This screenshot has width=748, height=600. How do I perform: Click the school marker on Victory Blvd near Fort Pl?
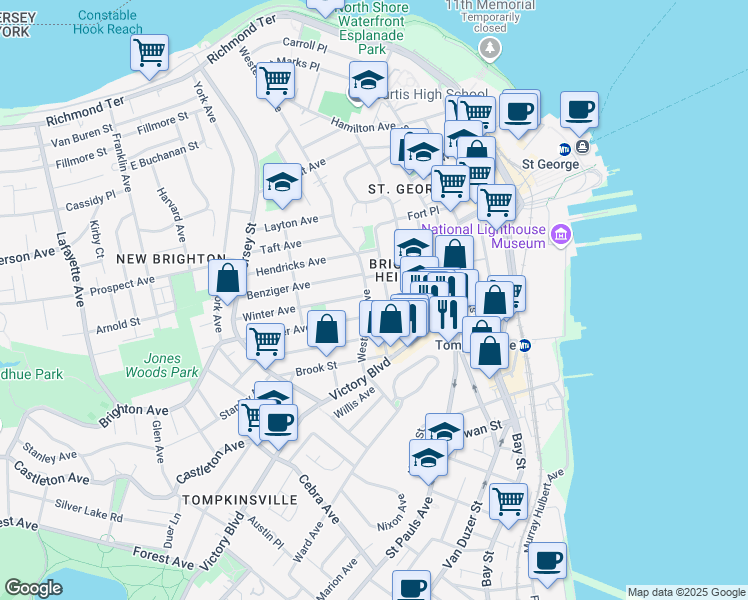coord(413,247)
